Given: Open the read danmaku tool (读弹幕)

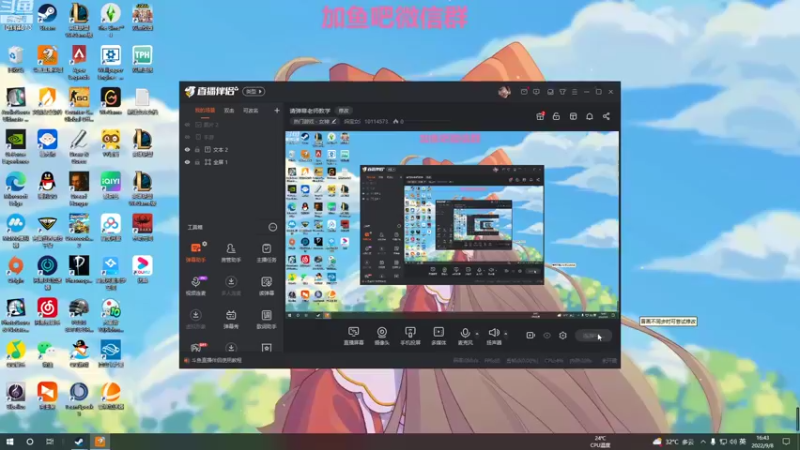Looking at the screenshot, I should pyautogui.click(x=266, y=286).
